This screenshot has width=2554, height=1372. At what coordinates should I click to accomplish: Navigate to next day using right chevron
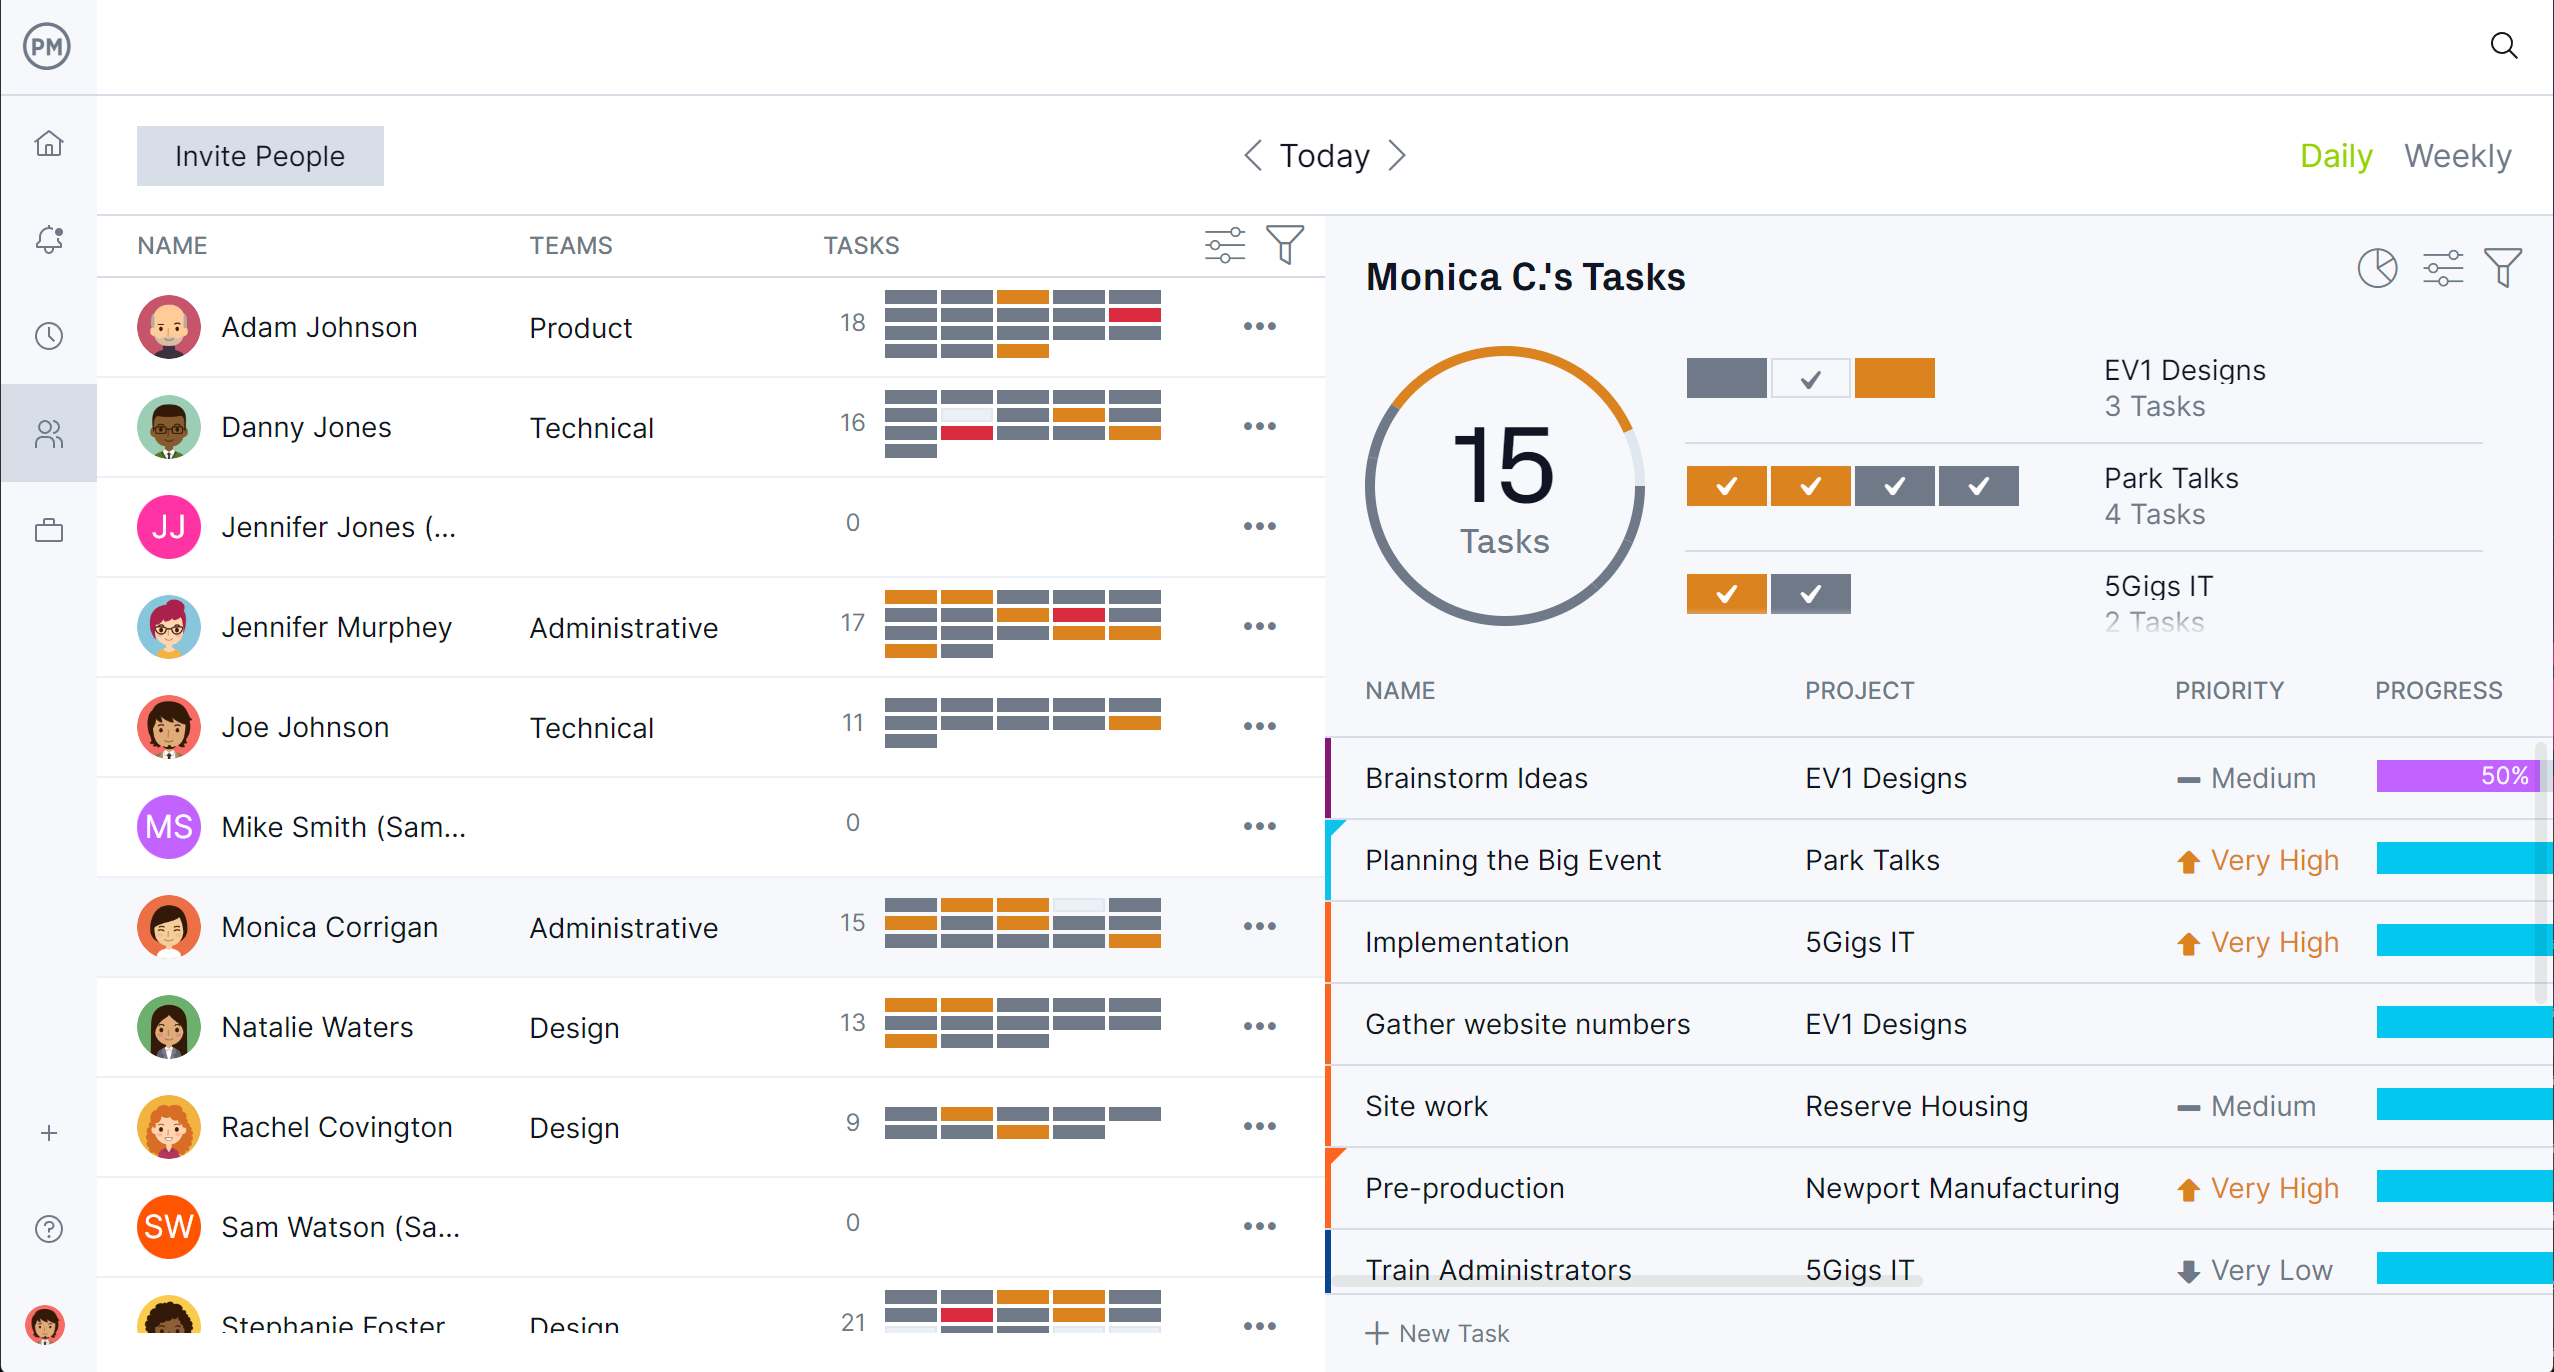coord(1399,155)
